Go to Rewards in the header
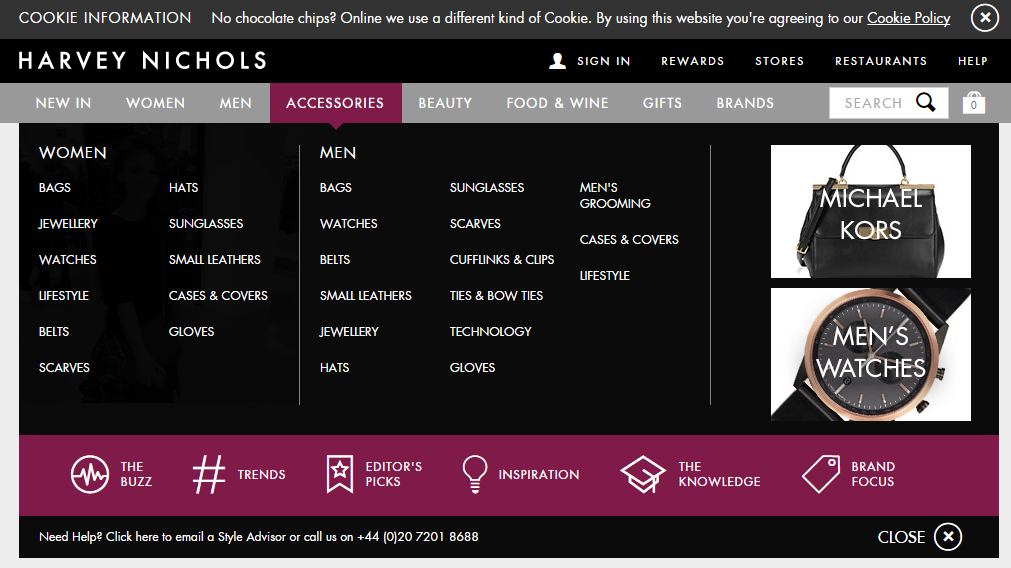 (x=692, y=61)
